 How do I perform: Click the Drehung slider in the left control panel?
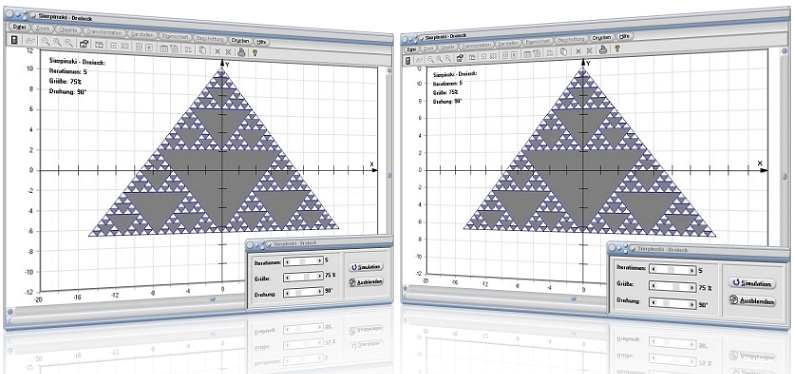303,292
